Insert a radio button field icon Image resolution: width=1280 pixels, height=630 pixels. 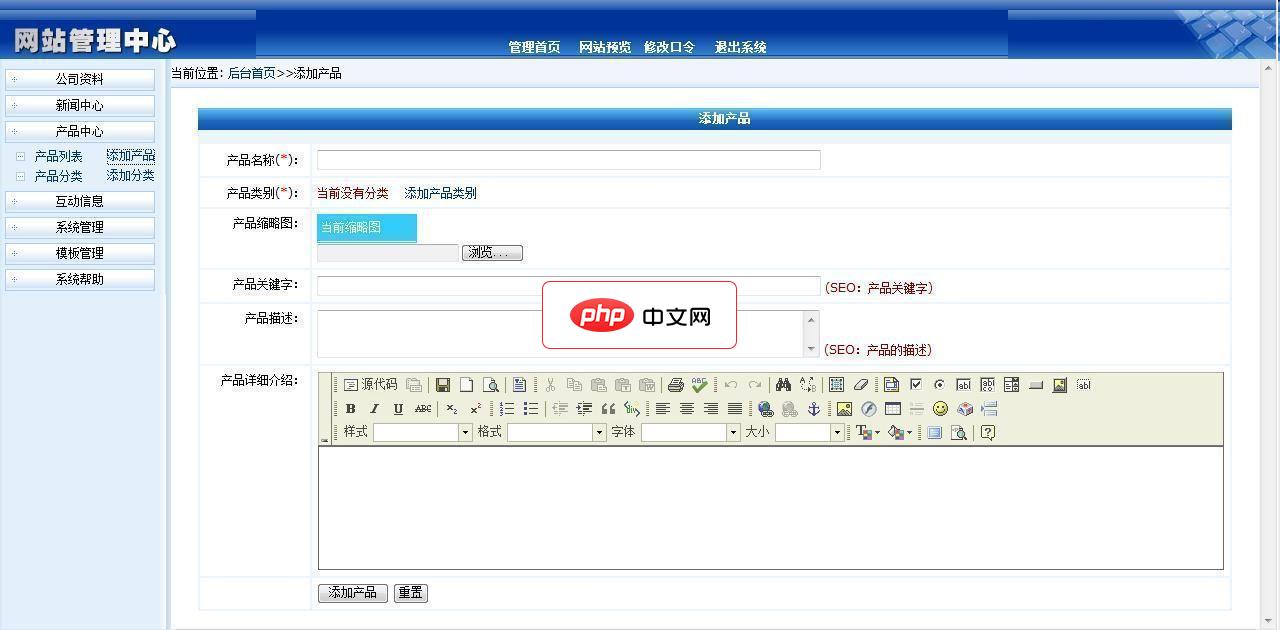pyautogui.click(x=939, y=385)
